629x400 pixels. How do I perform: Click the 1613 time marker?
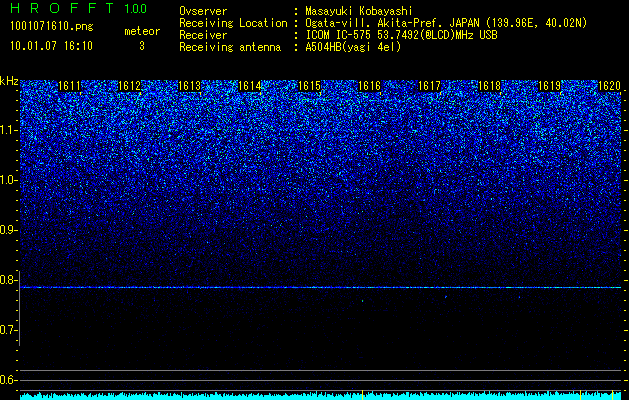[189, 86]
